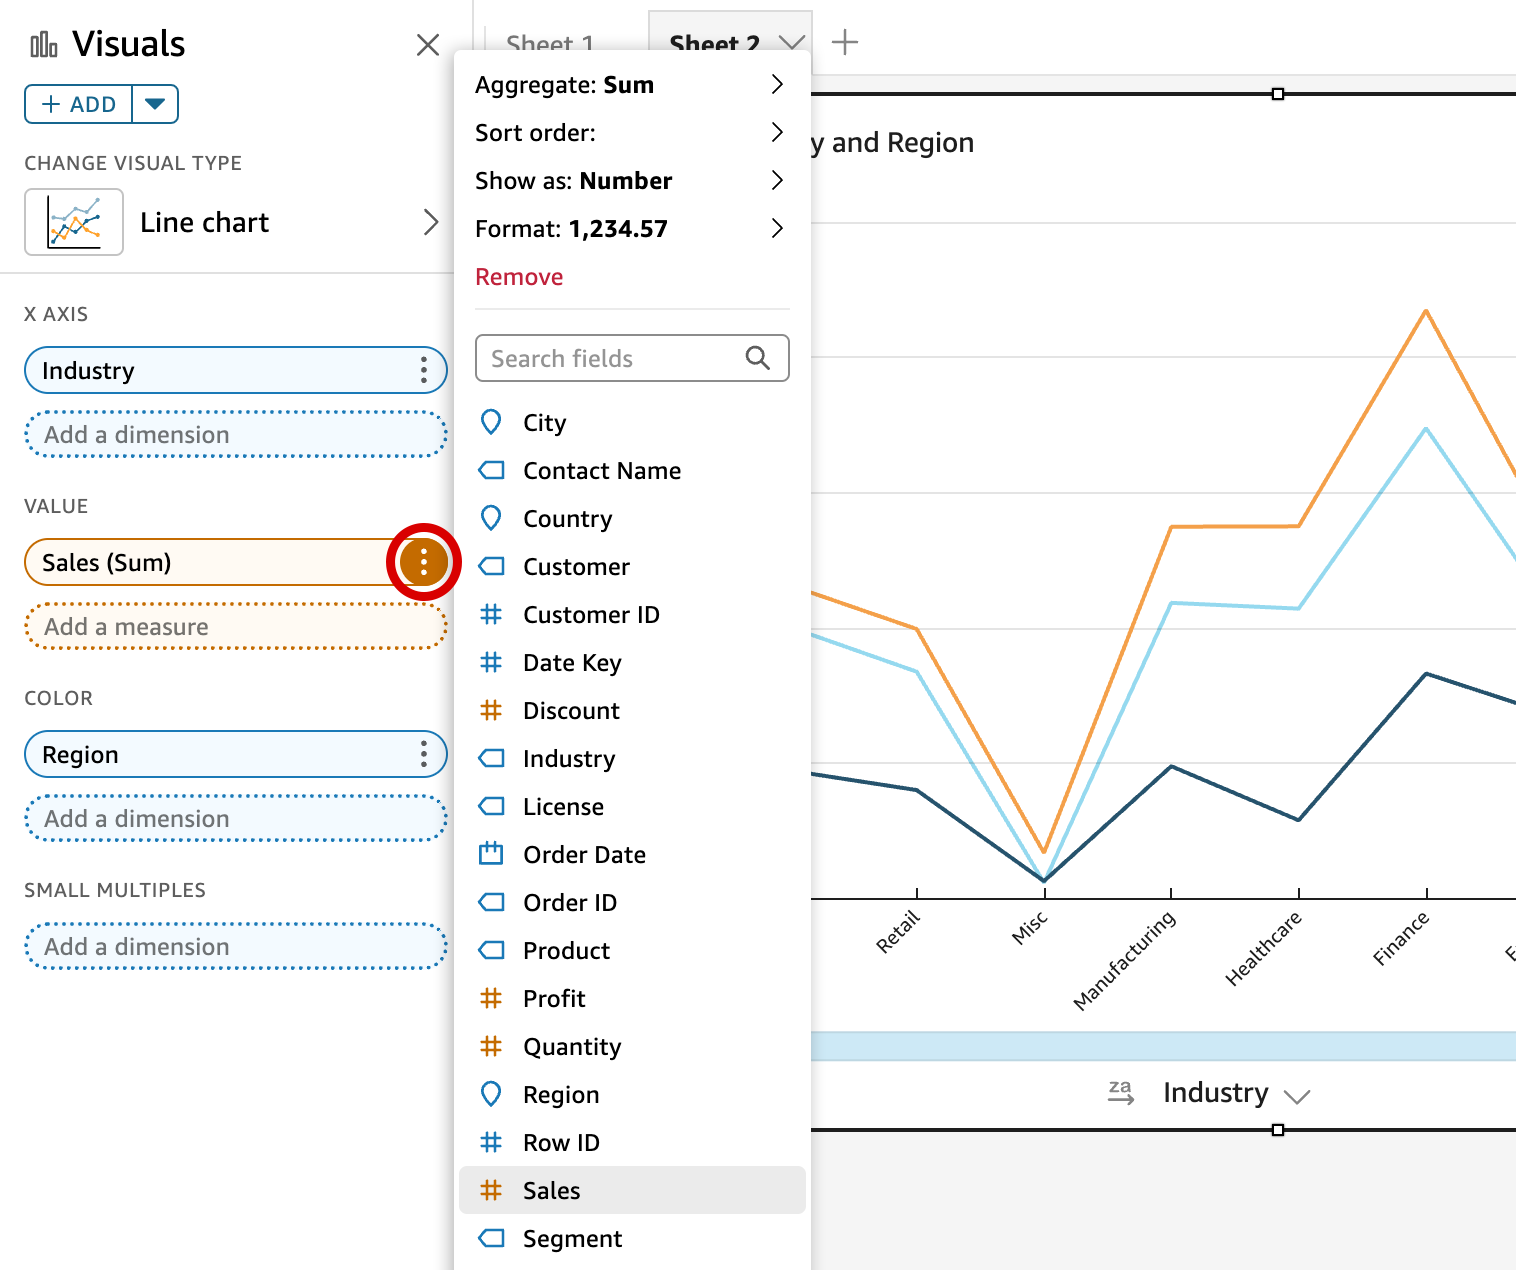Expand the Show as chevron arrow
1516x1270 pixels.
point(777,181)
